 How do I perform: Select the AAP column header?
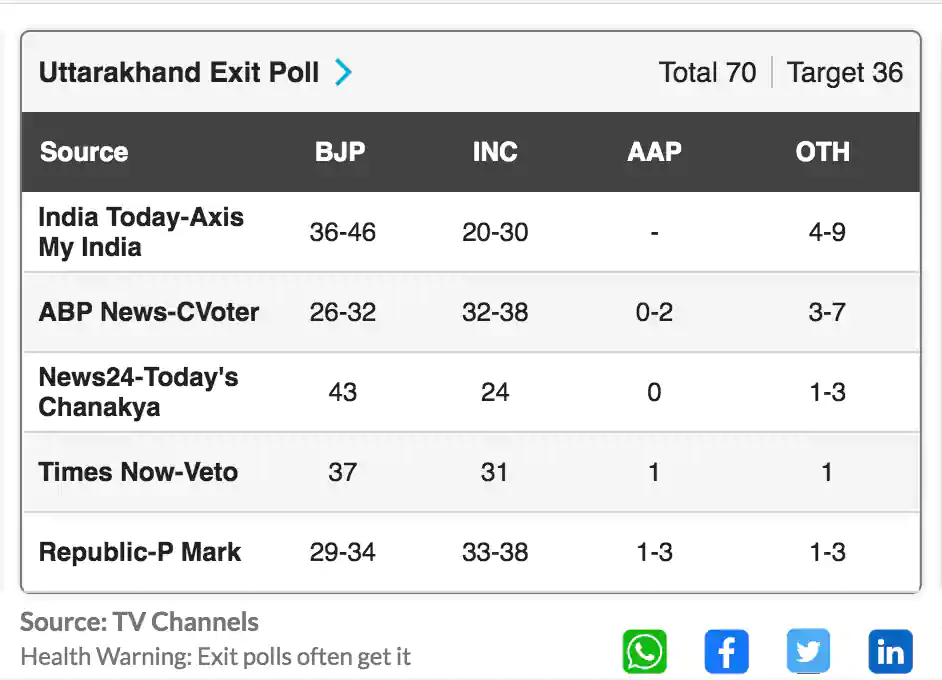[x=654, y=151]
